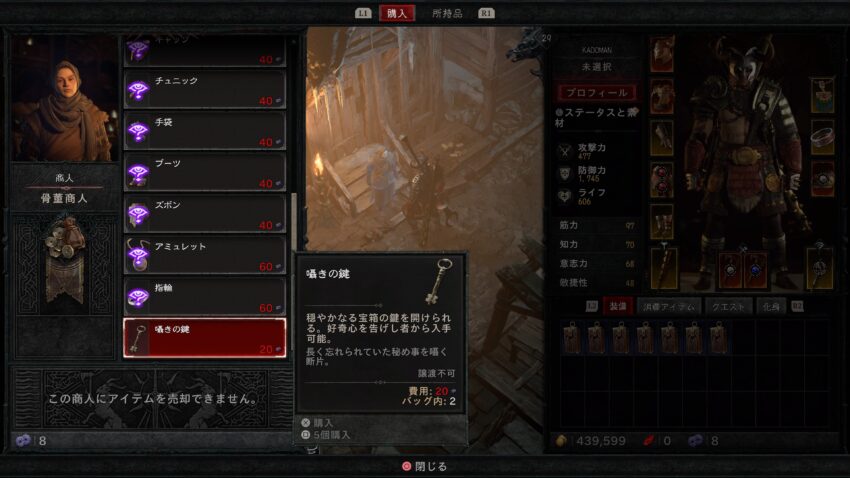Choose the チュニック tunic item

(205, 89)
